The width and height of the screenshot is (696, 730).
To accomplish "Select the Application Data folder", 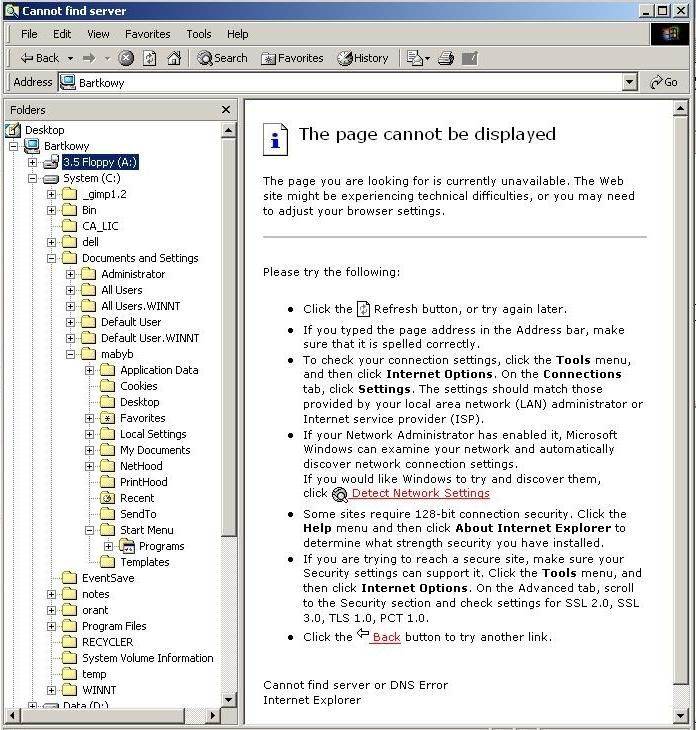I will click(x=159, y=370).
